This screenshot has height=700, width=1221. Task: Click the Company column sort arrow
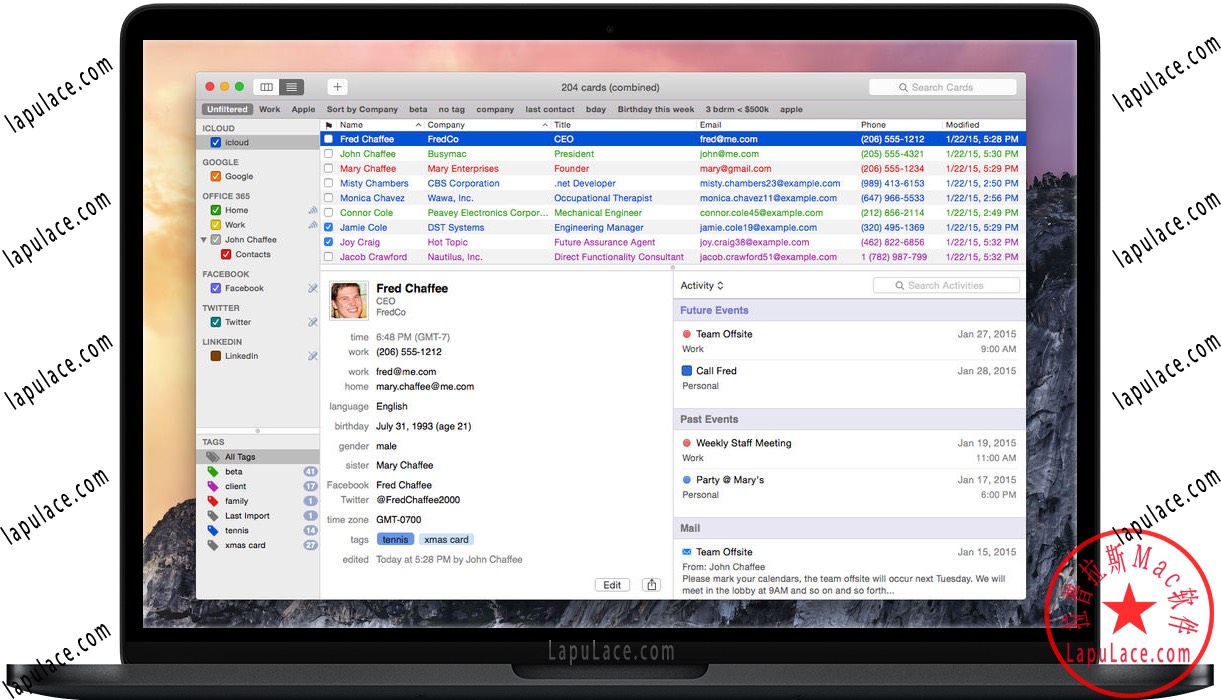pos(545,125)
